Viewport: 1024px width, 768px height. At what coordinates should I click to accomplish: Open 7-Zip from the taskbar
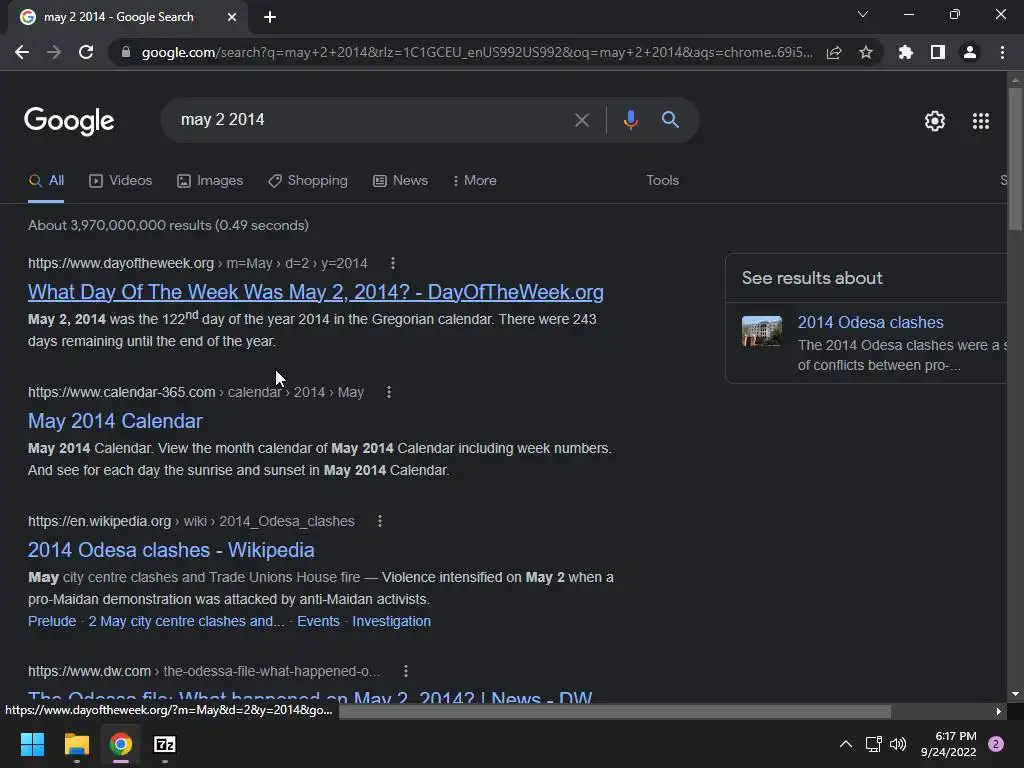[165, 744]
